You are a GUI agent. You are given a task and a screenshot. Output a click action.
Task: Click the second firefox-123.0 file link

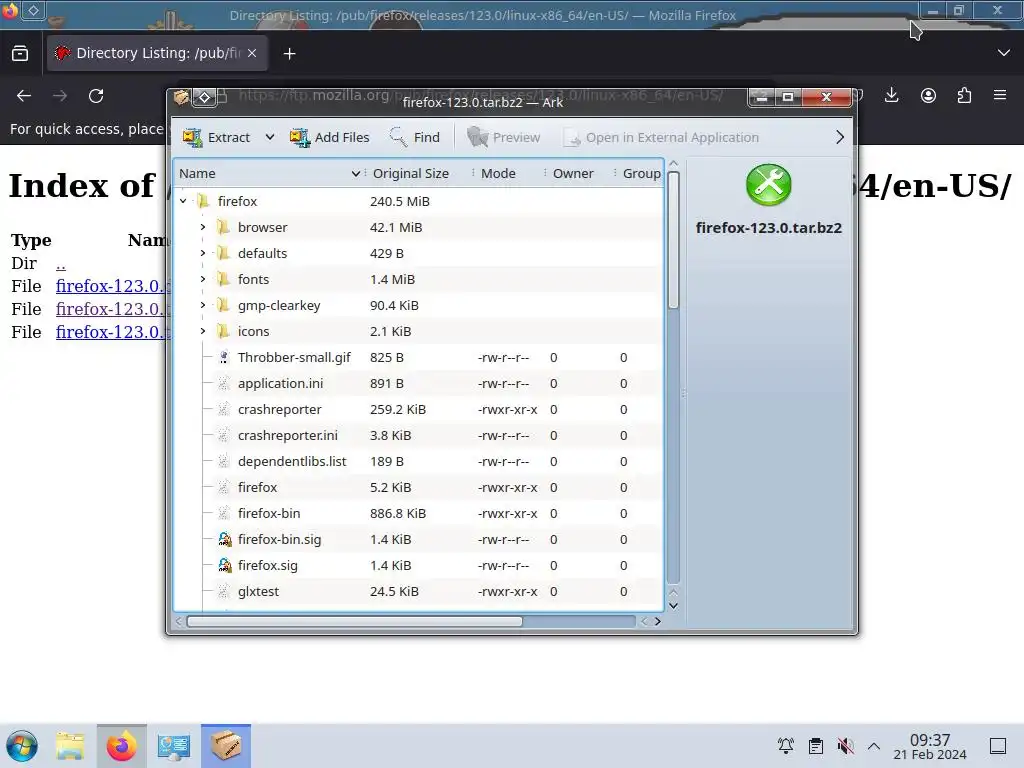click(113, 309)
